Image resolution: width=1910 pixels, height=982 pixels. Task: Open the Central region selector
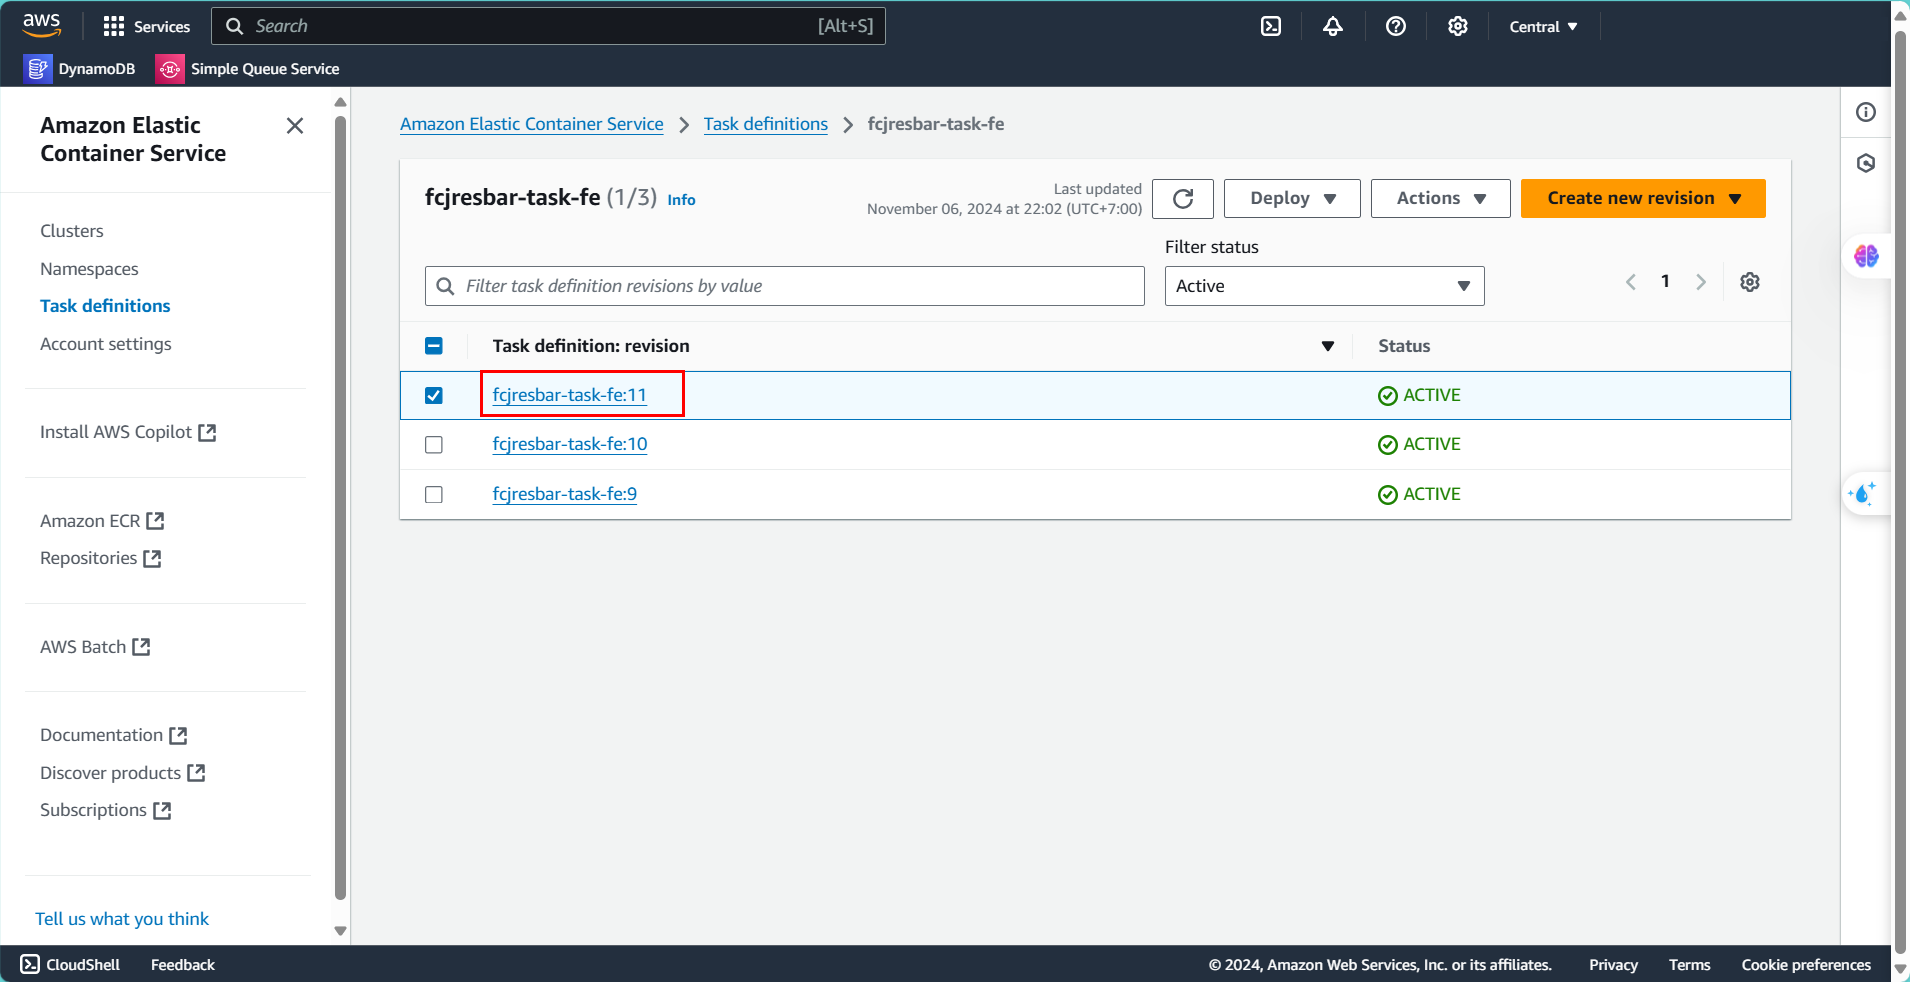1543,27
